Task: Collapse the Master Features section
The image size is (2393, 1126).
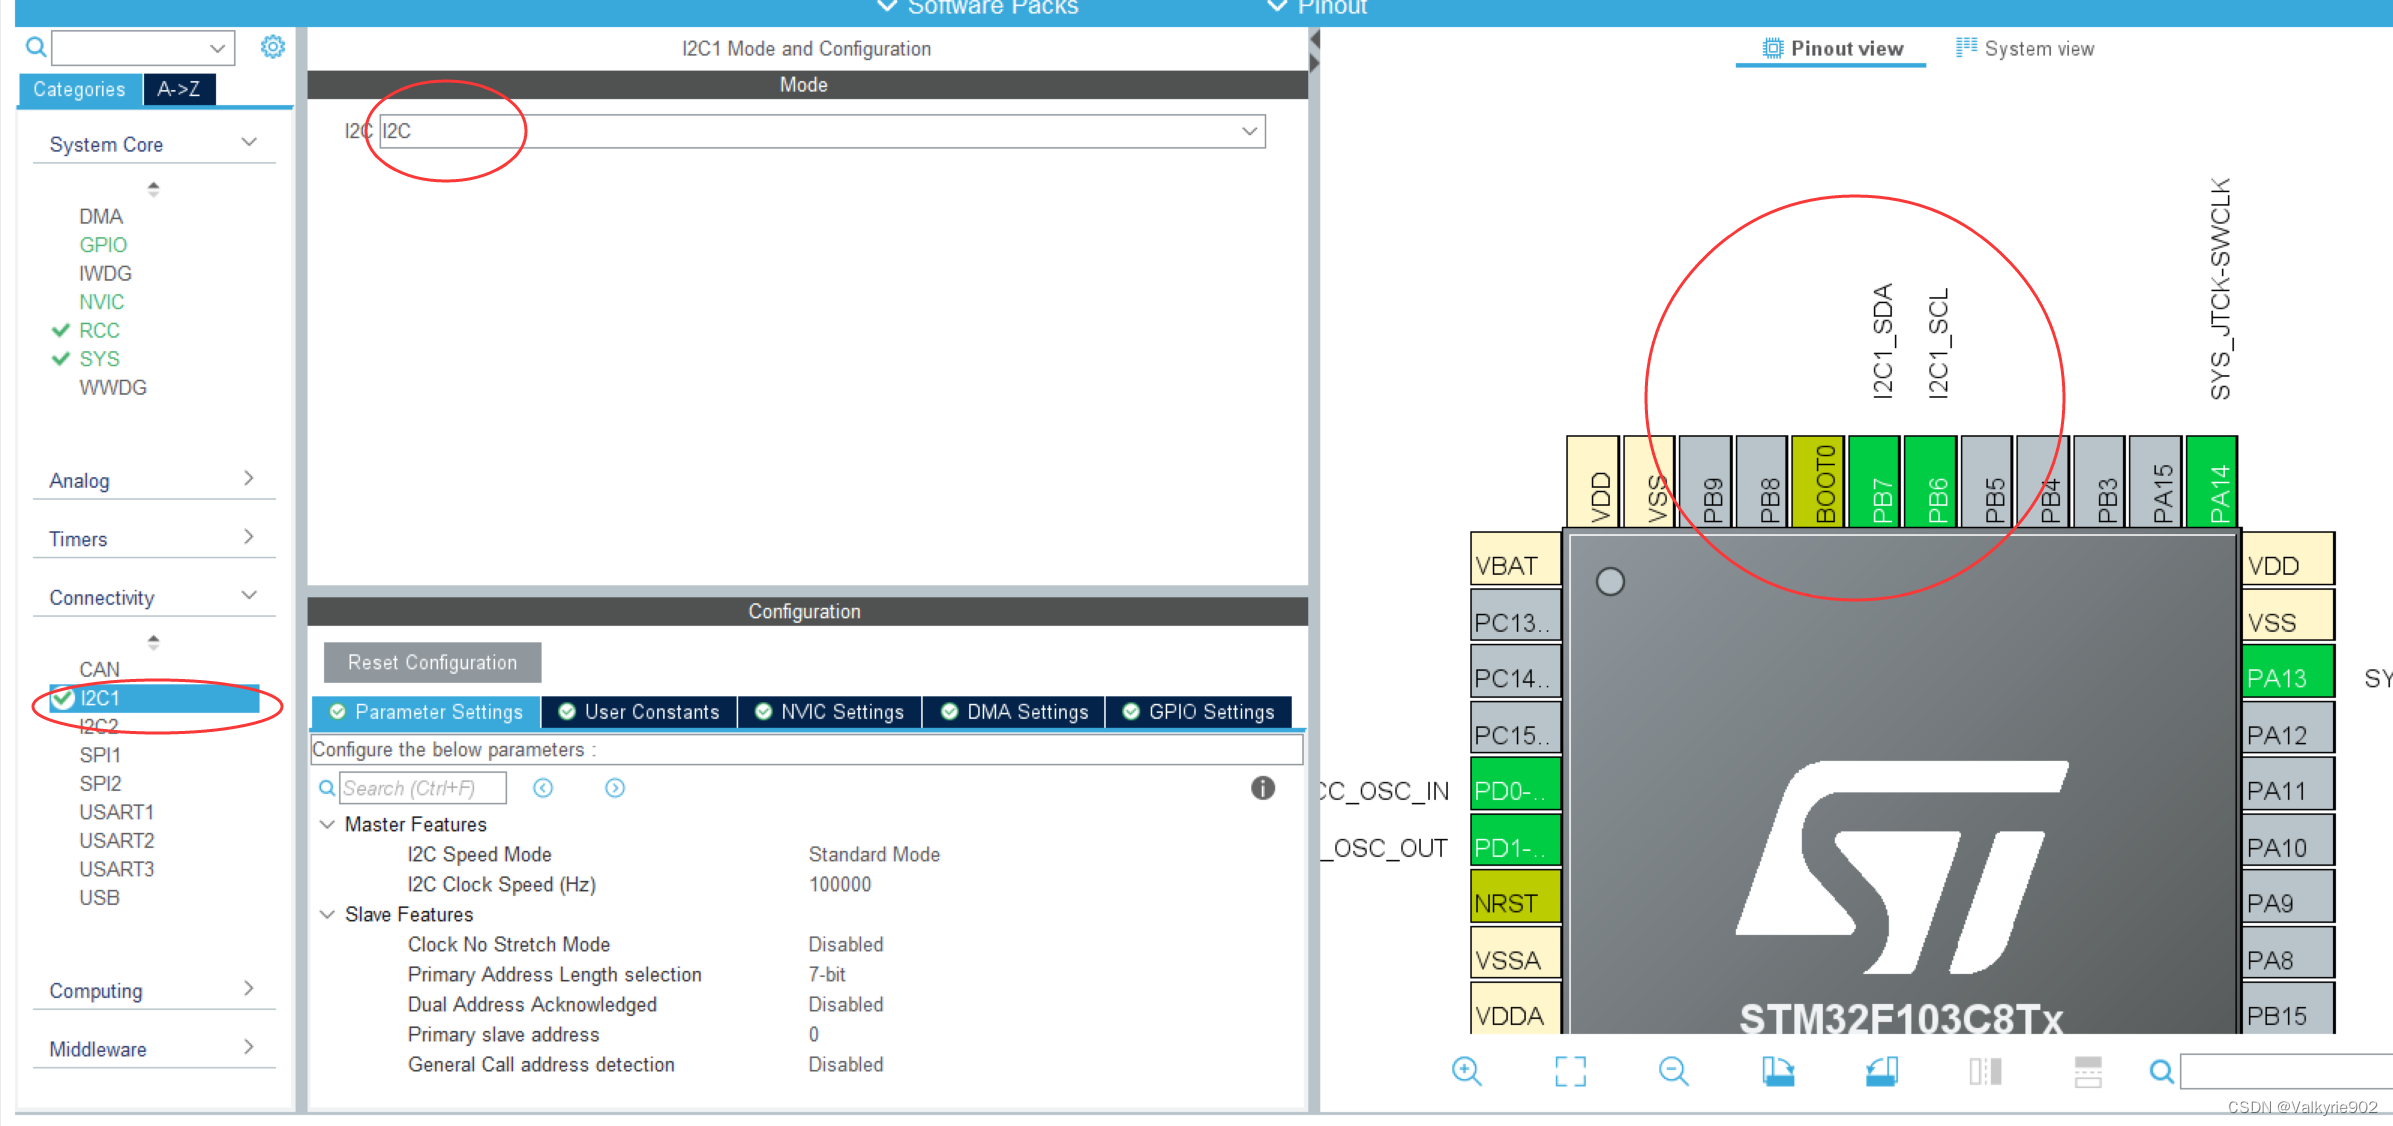Action: pos(327,824)
